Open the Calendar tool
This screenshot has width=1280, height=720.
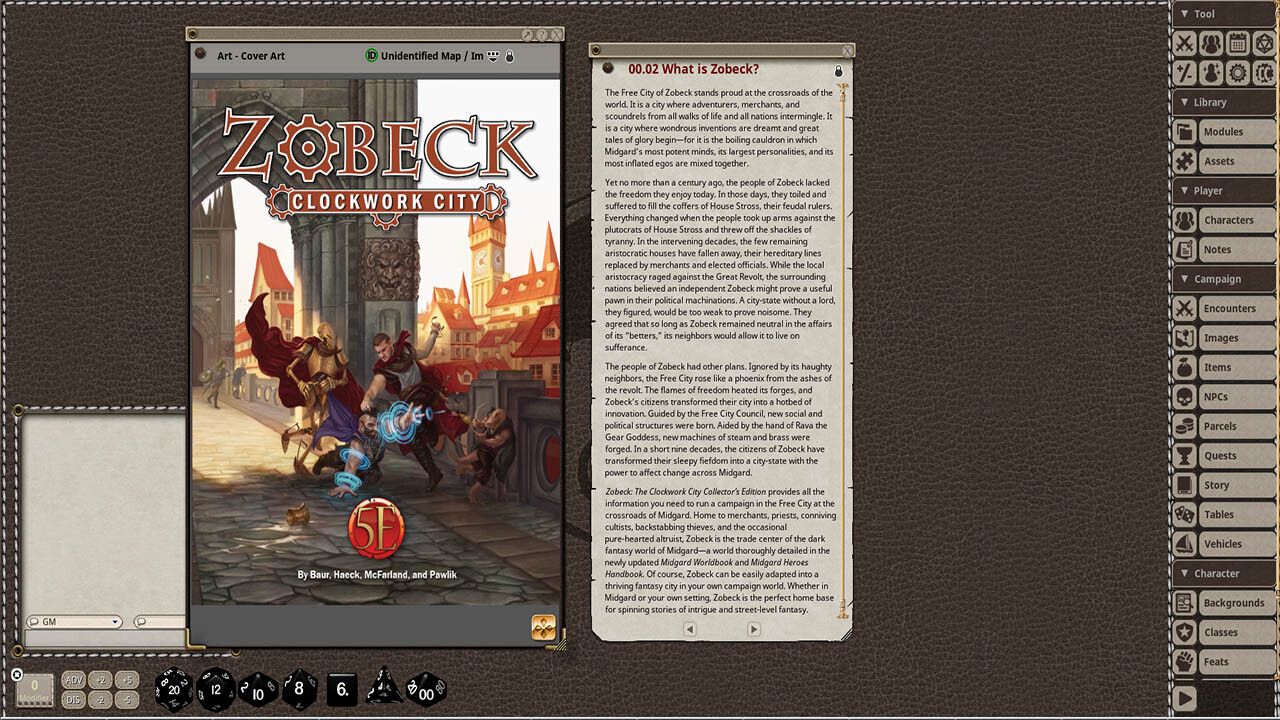(1236, 43)
